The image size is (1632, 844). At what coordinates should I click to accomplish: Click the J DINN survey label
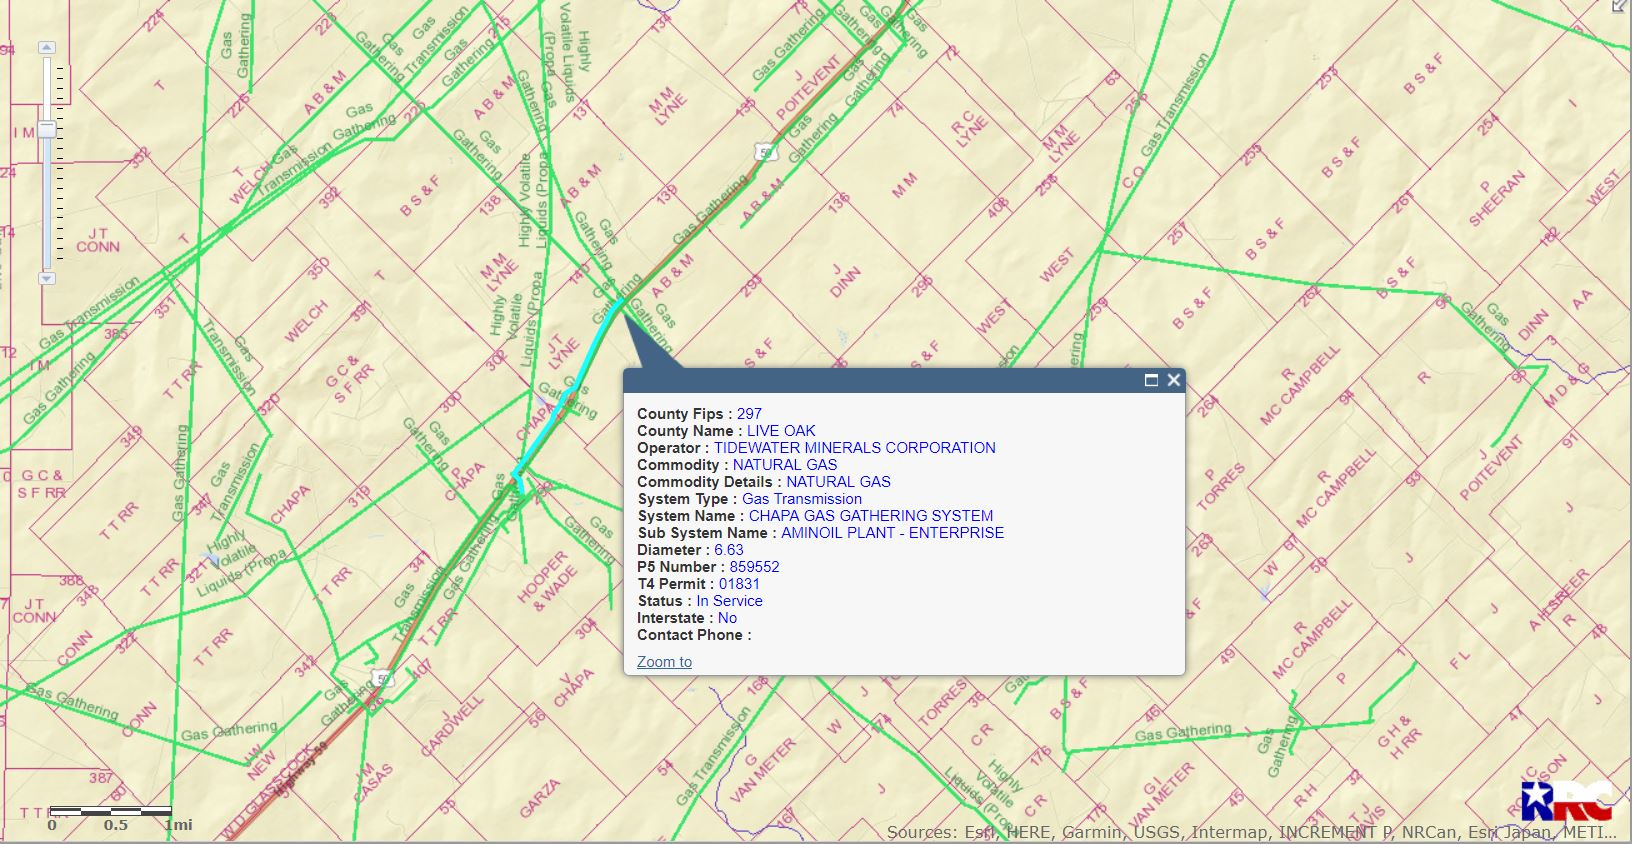pyautogui.click(x=842, y=280)
